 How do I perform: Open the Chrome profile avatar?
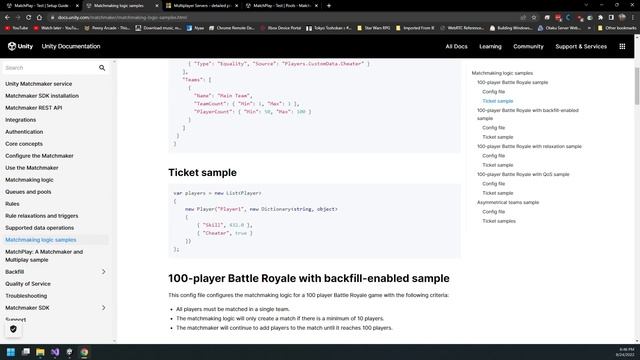pos(622,18)
